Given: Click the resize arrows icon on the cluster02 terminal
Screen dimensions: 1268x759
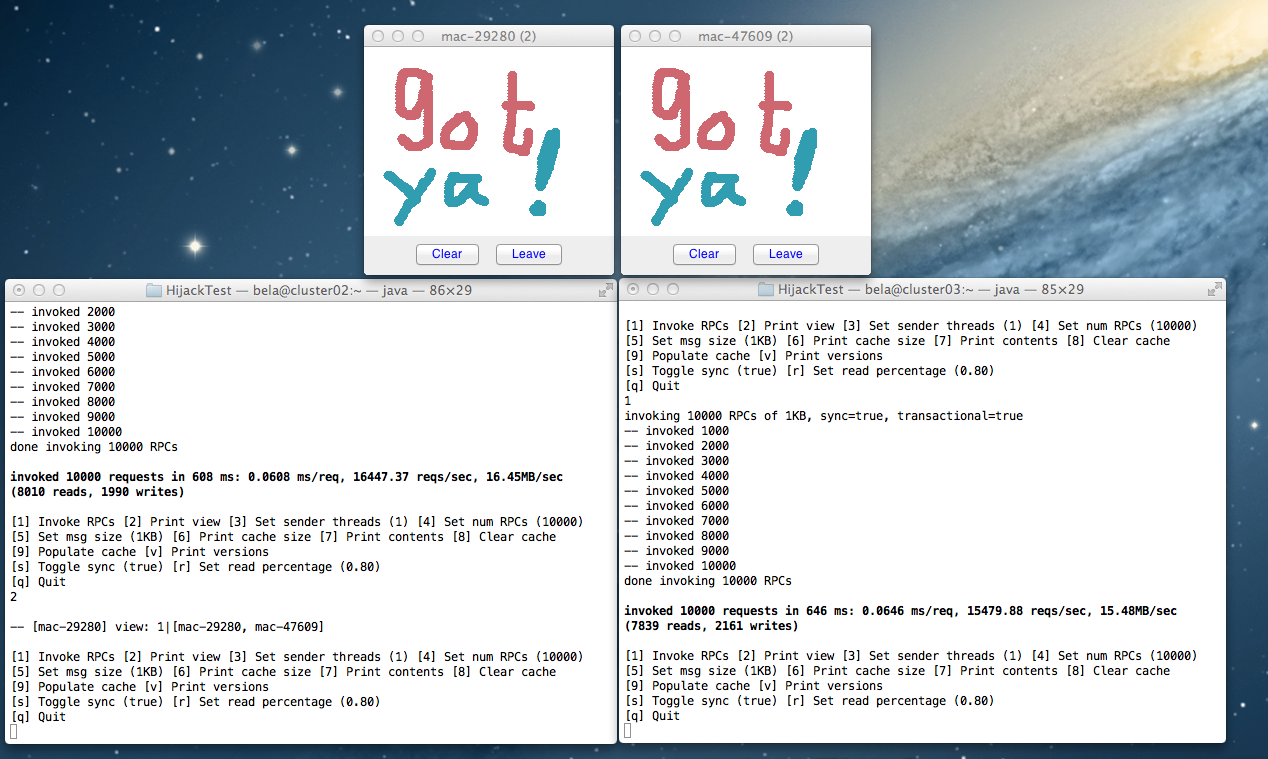Looking at the screenshot, I should [605, 290].
